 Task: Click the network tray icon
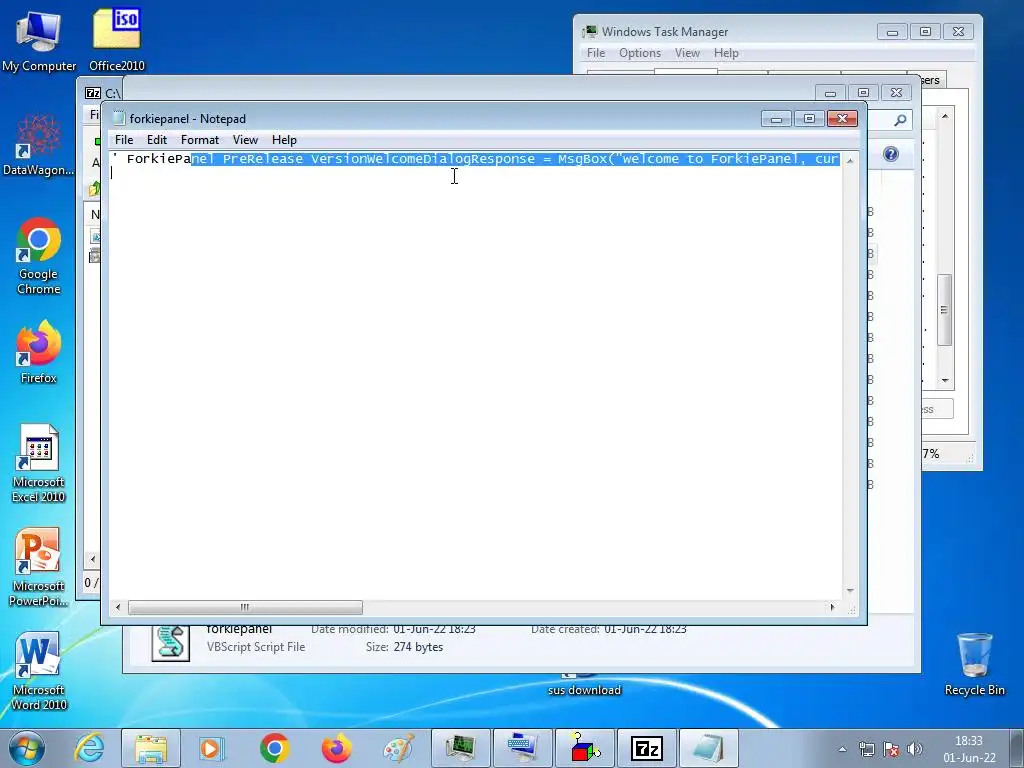[x=867, y=749]
